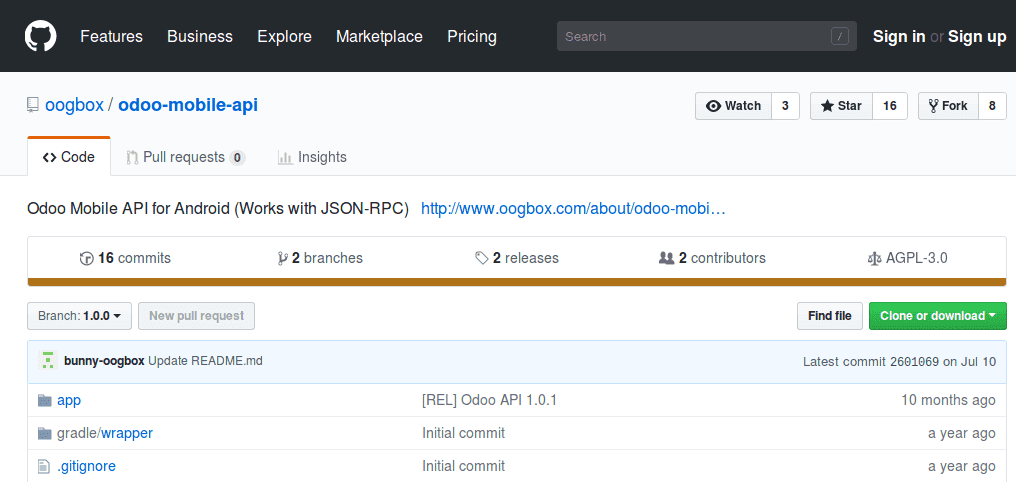Open the Marketplace page
This screenshot has width=1016, height=482.
379,36
